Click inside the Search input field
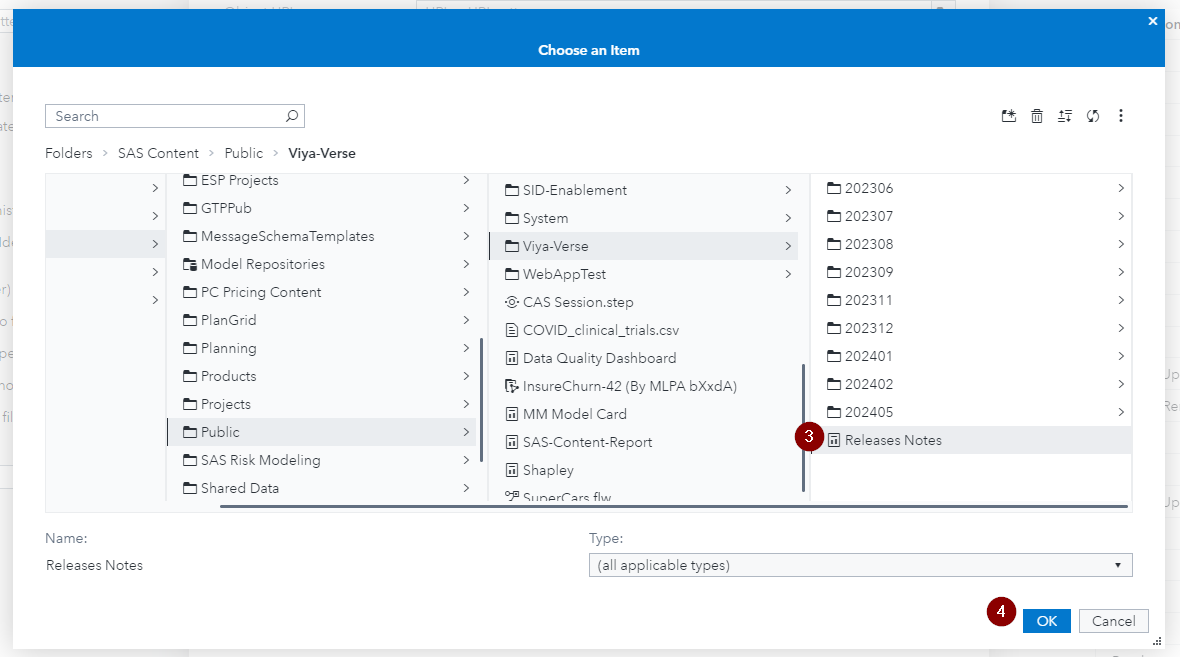This screenshot has height=657, width=1180. point(160,115)
